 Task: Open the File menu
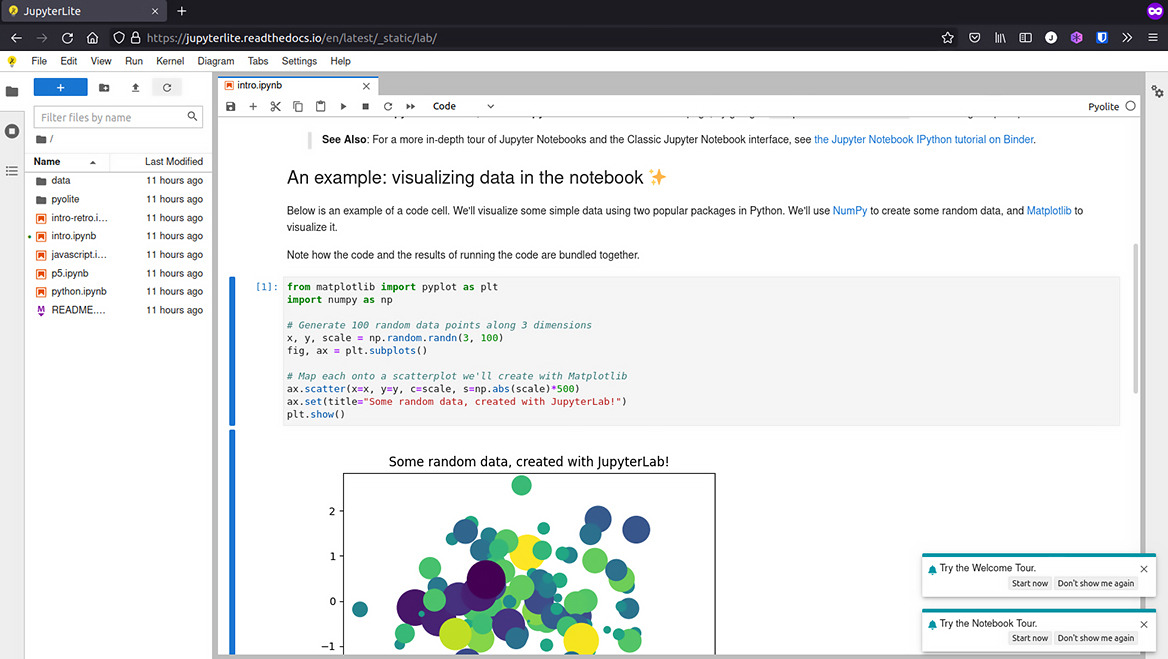39,61
